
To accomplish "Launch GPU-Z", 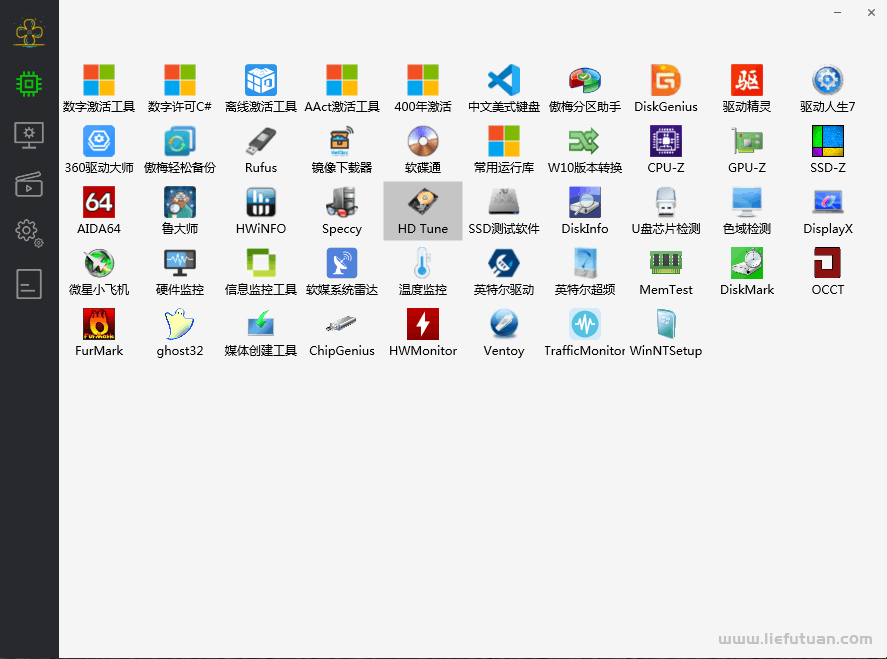I will tap(747, 150).
